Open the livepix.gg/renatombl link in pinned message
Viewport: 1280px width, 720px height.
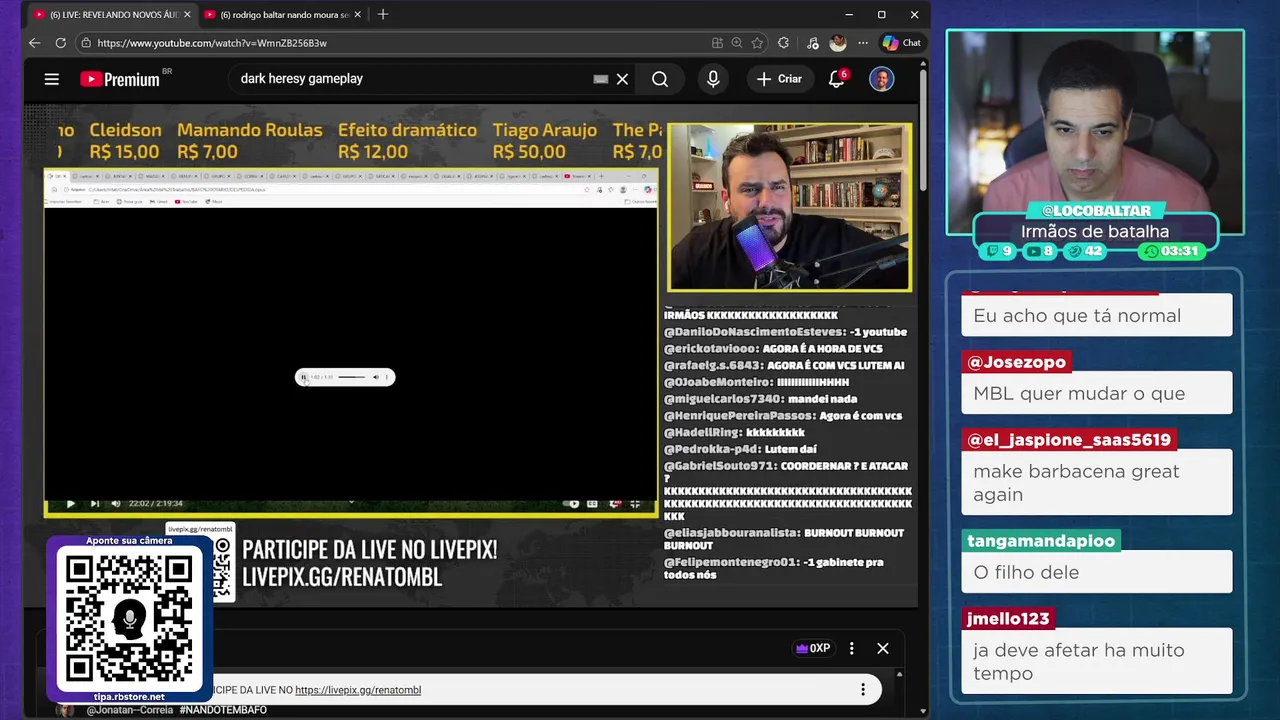358,690
